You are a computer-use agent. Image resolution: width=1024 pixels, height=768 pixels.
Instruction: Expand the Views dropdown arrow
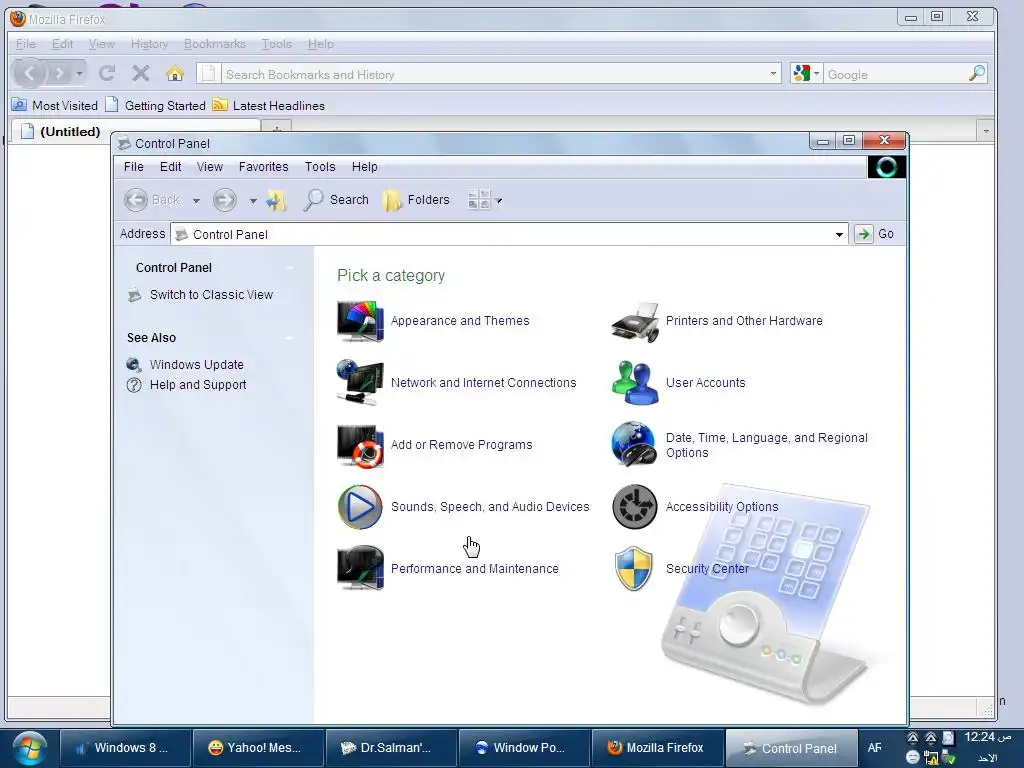(x=499, y=200)
